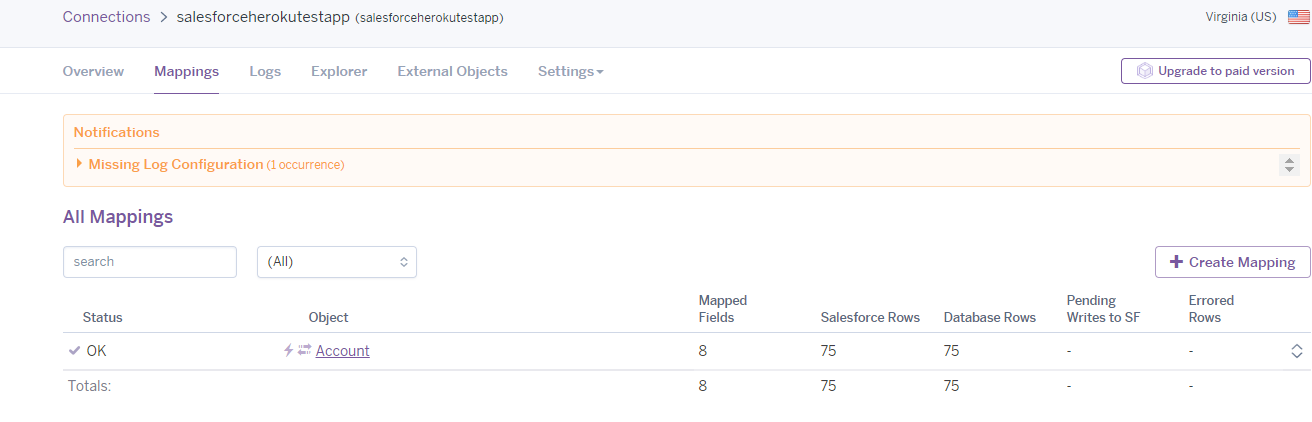Expand the Account row actions chevron

click(x=1296, y=351)
